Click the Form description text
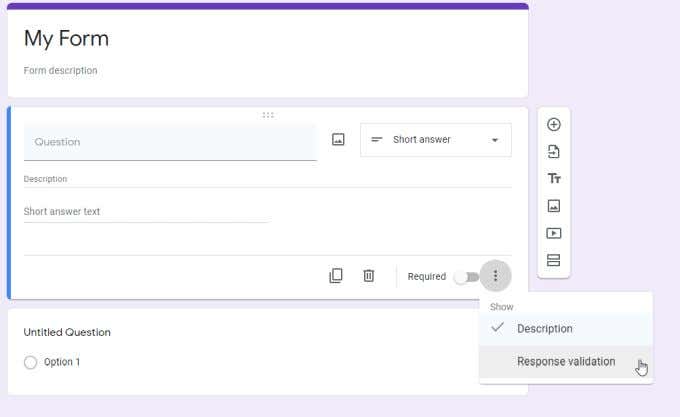Image resolution: width=680 pixels, height=417 pixels. point(60,71)
